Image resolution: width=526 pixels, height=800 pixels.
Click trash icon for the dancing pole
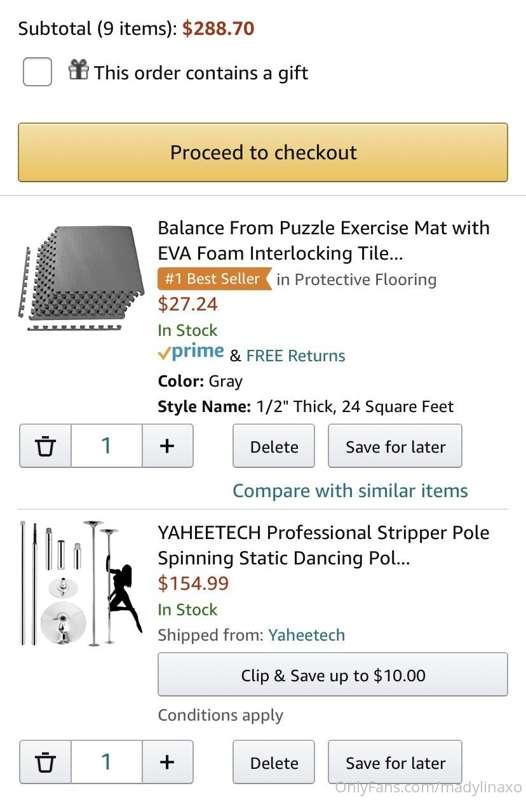click(45, 762)
